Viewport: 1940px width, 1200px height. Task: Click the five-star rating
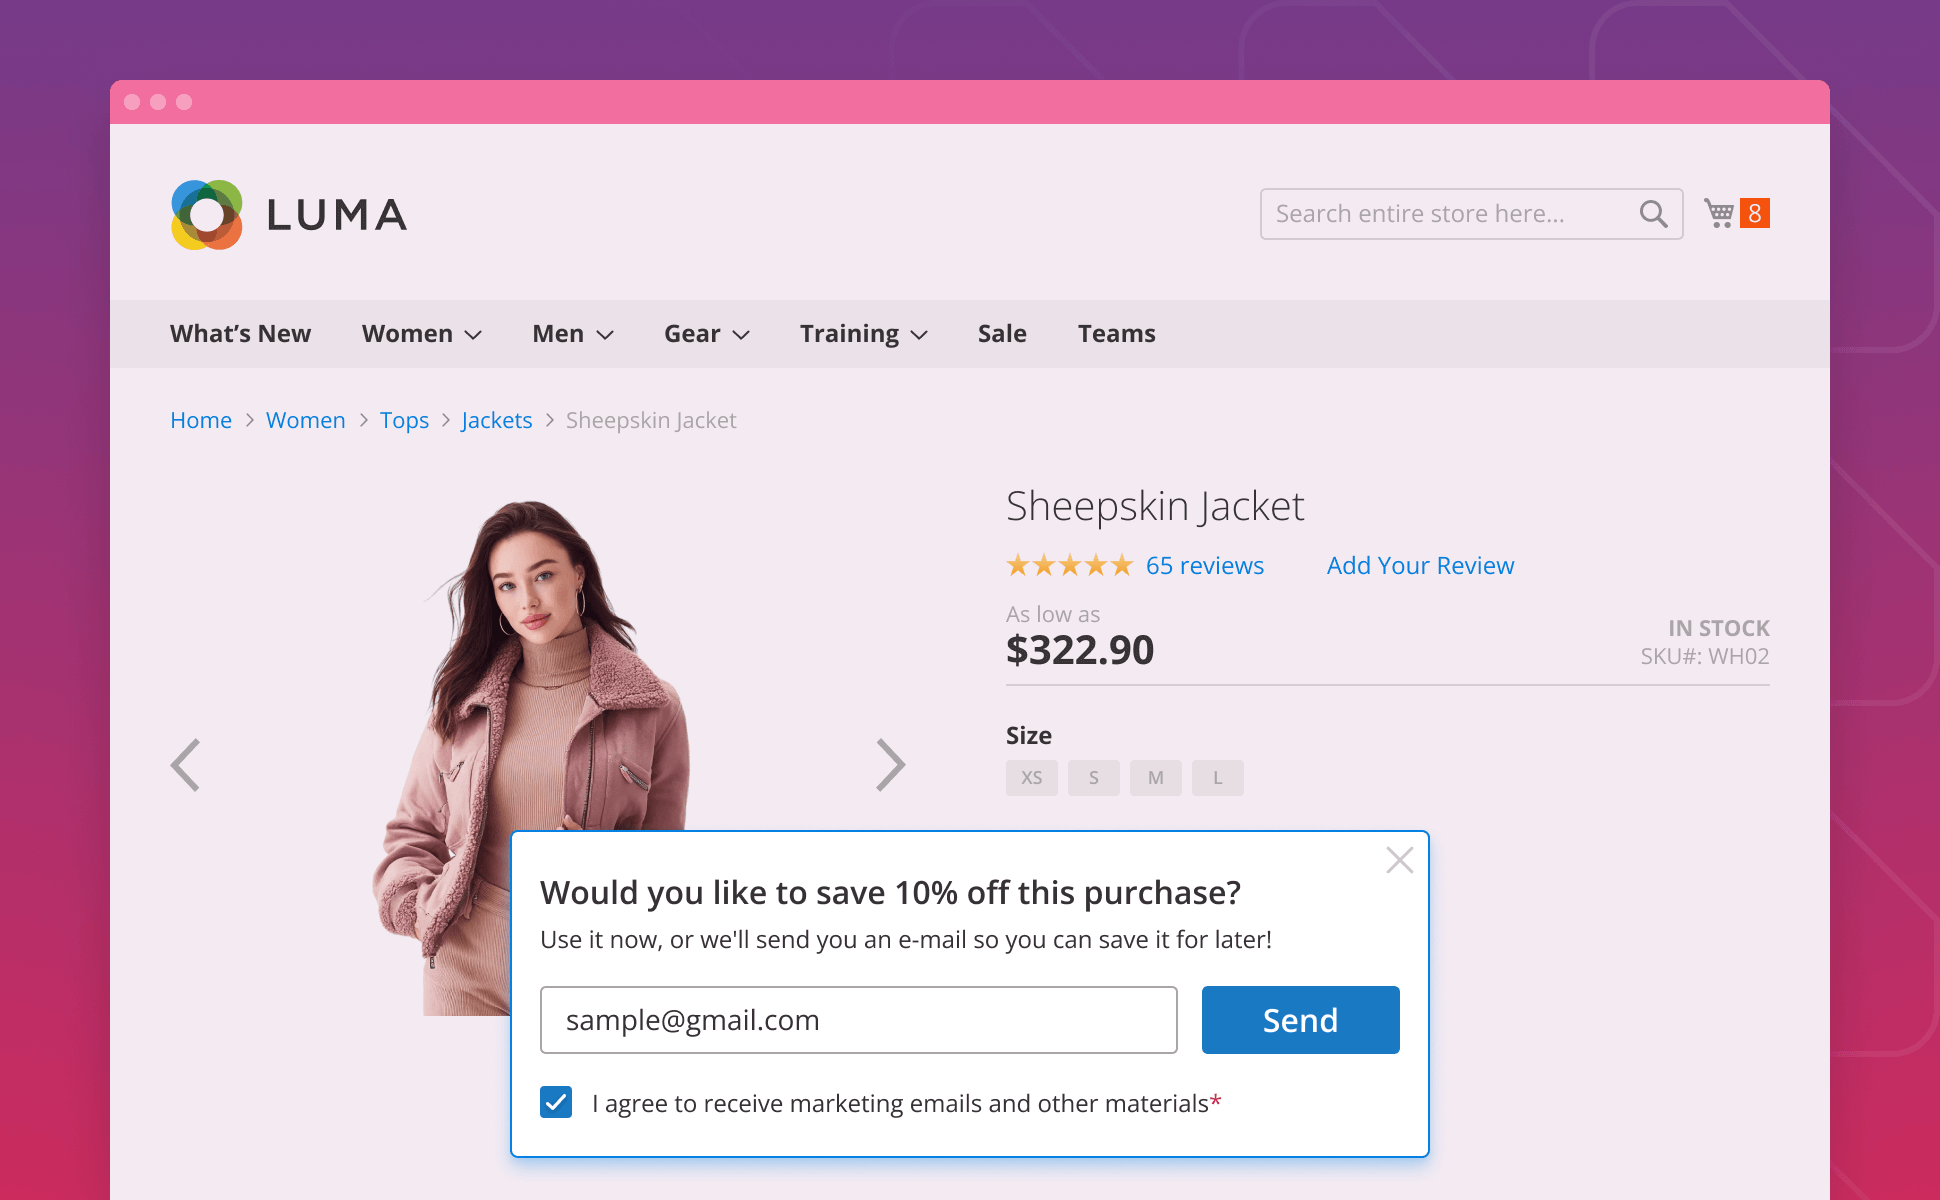(1069, 566)
